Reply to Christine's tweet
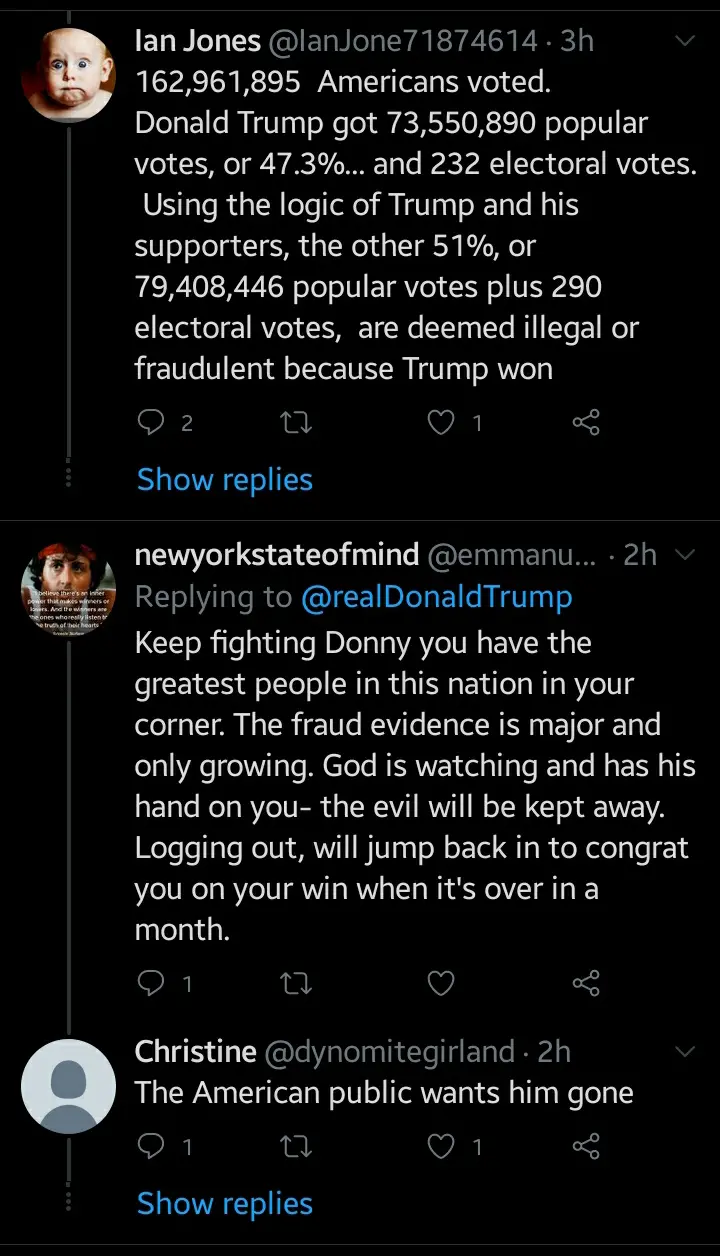The width and height of the screenshot is (720, 1256). pyautogui.click(x=150, y=1146)
